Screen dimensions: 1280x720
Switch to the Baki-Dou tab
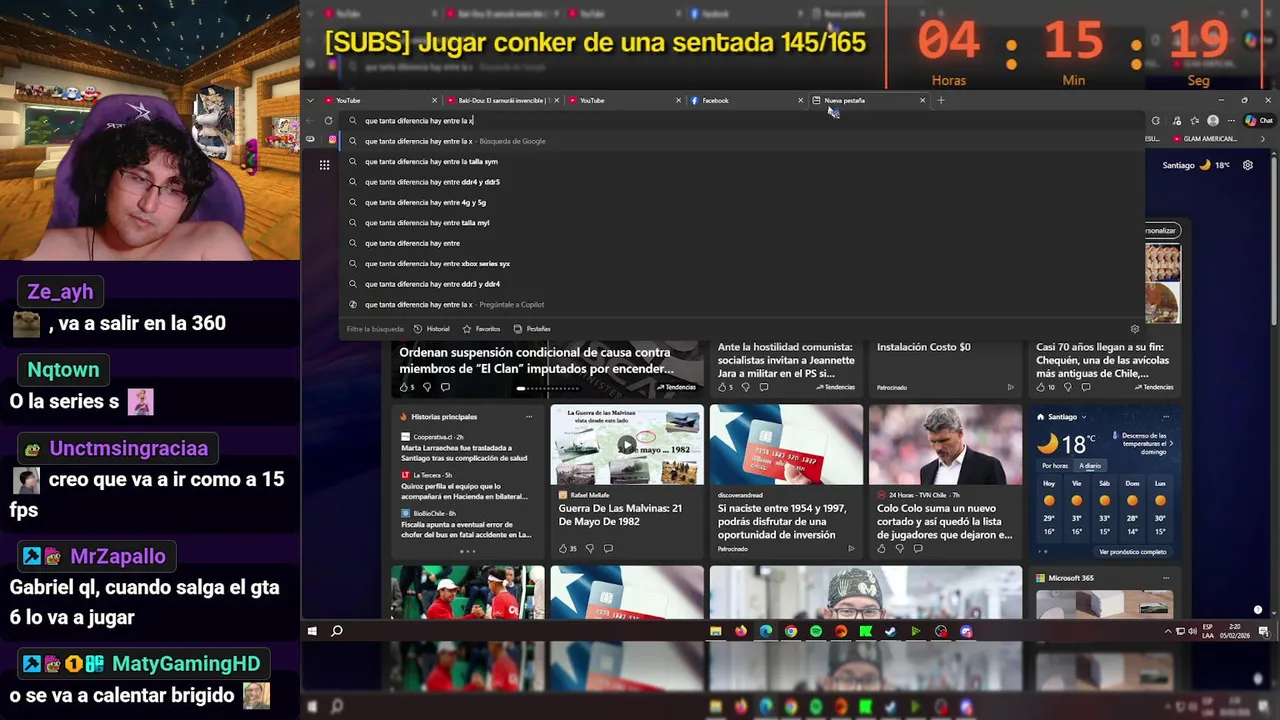[502, 100]
